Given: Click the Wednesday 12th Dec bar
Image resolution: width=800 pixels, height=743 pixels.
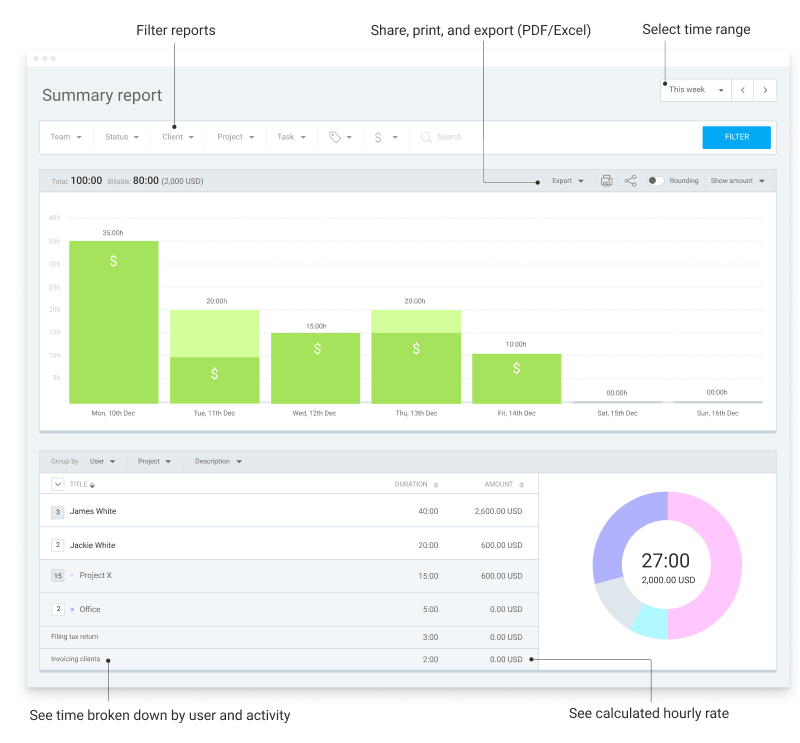Looking at the screenshot, I should [x=315, y=368].
